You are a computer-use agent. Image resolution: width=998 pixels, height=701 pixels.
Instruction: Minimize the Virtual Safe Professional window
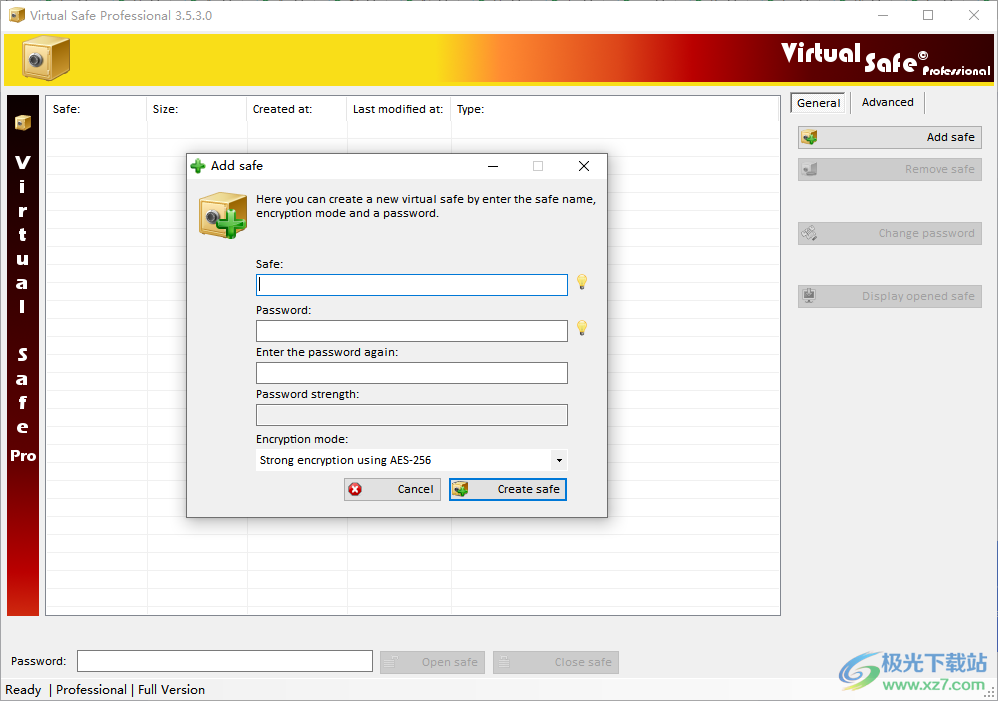click(x=883, y=15)
